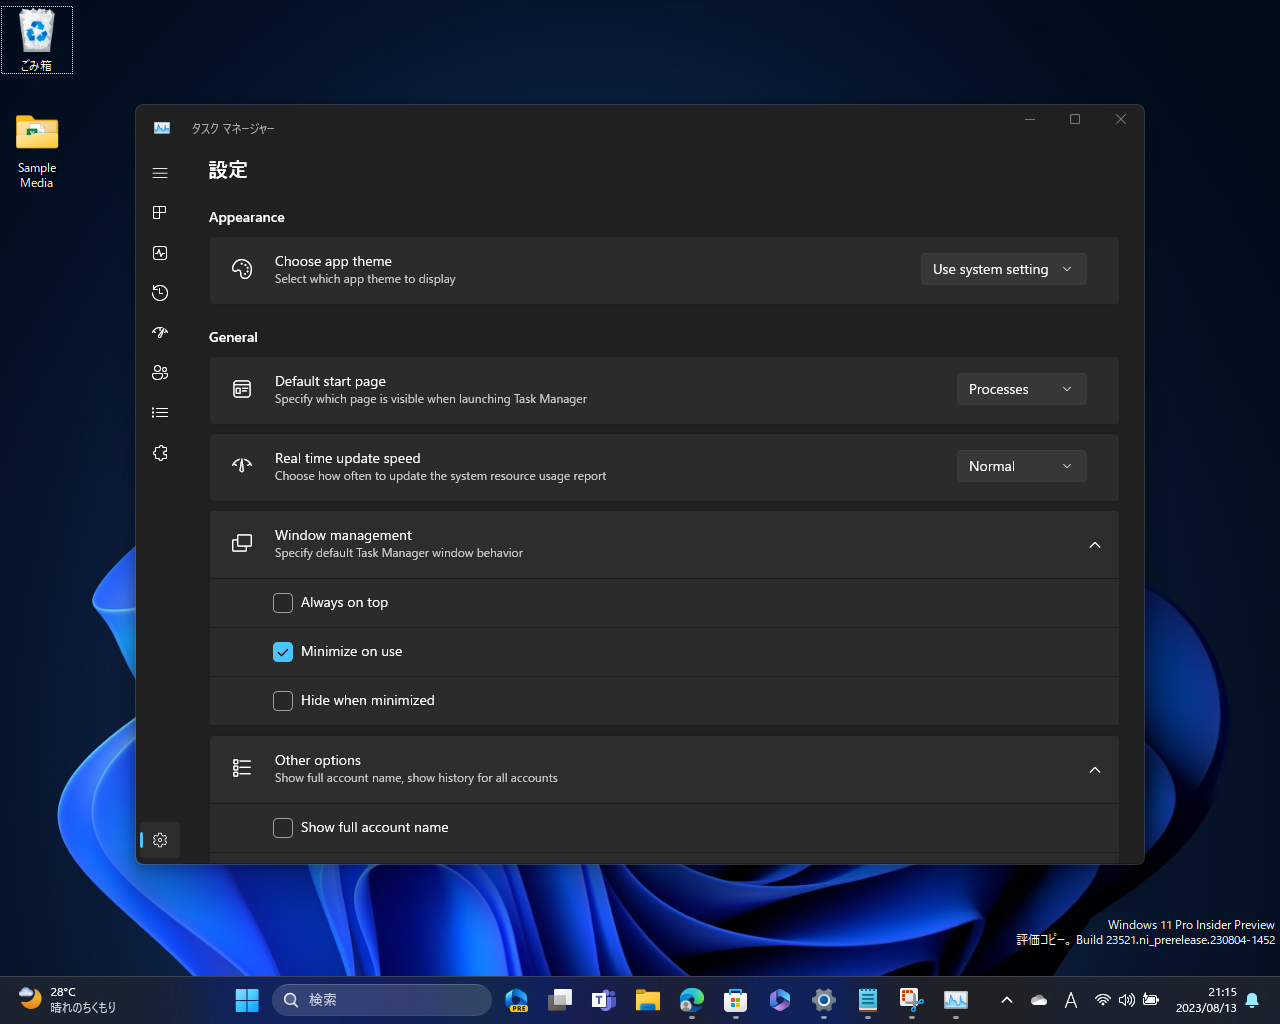Expand the Task Manager navigation menu
The height and width of the screenshot is (1024, 1280).
tap(160, 172)
